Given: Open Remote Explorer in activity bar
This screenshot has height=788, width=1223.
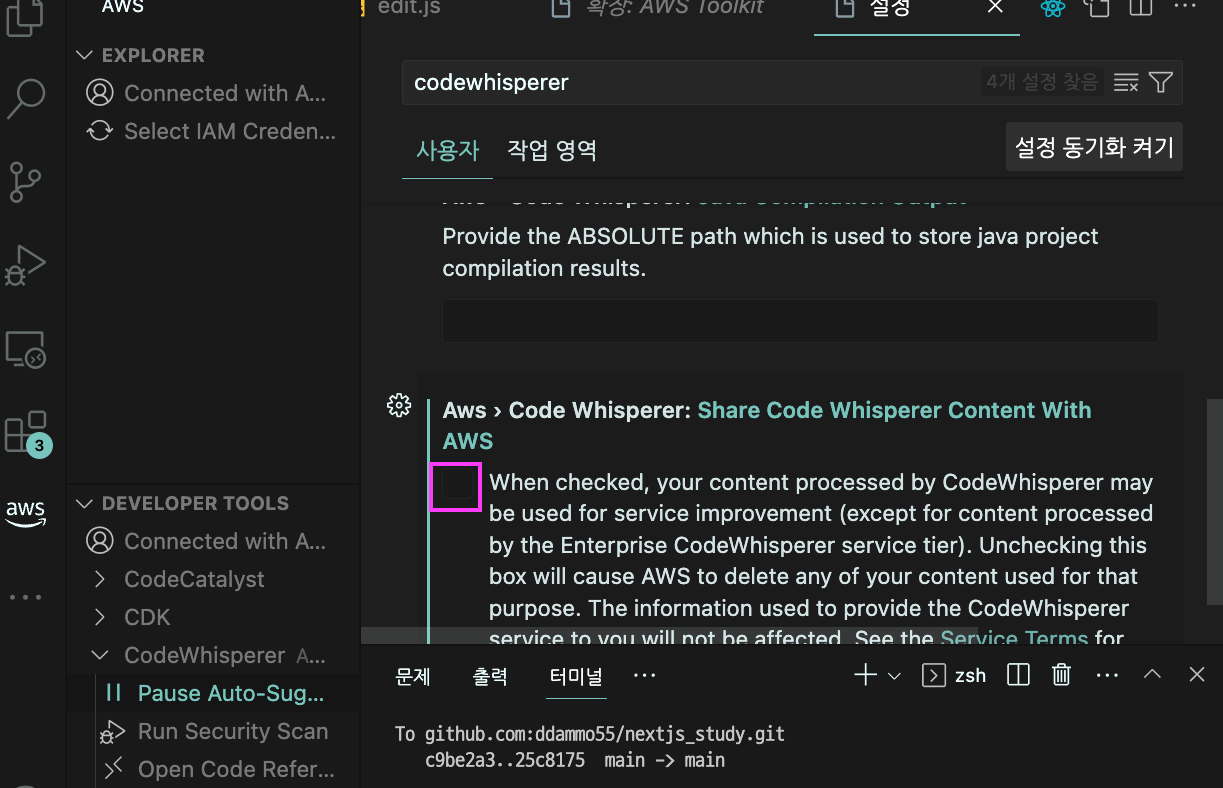Looking at the screenshot, I should [x=25, y=349].
